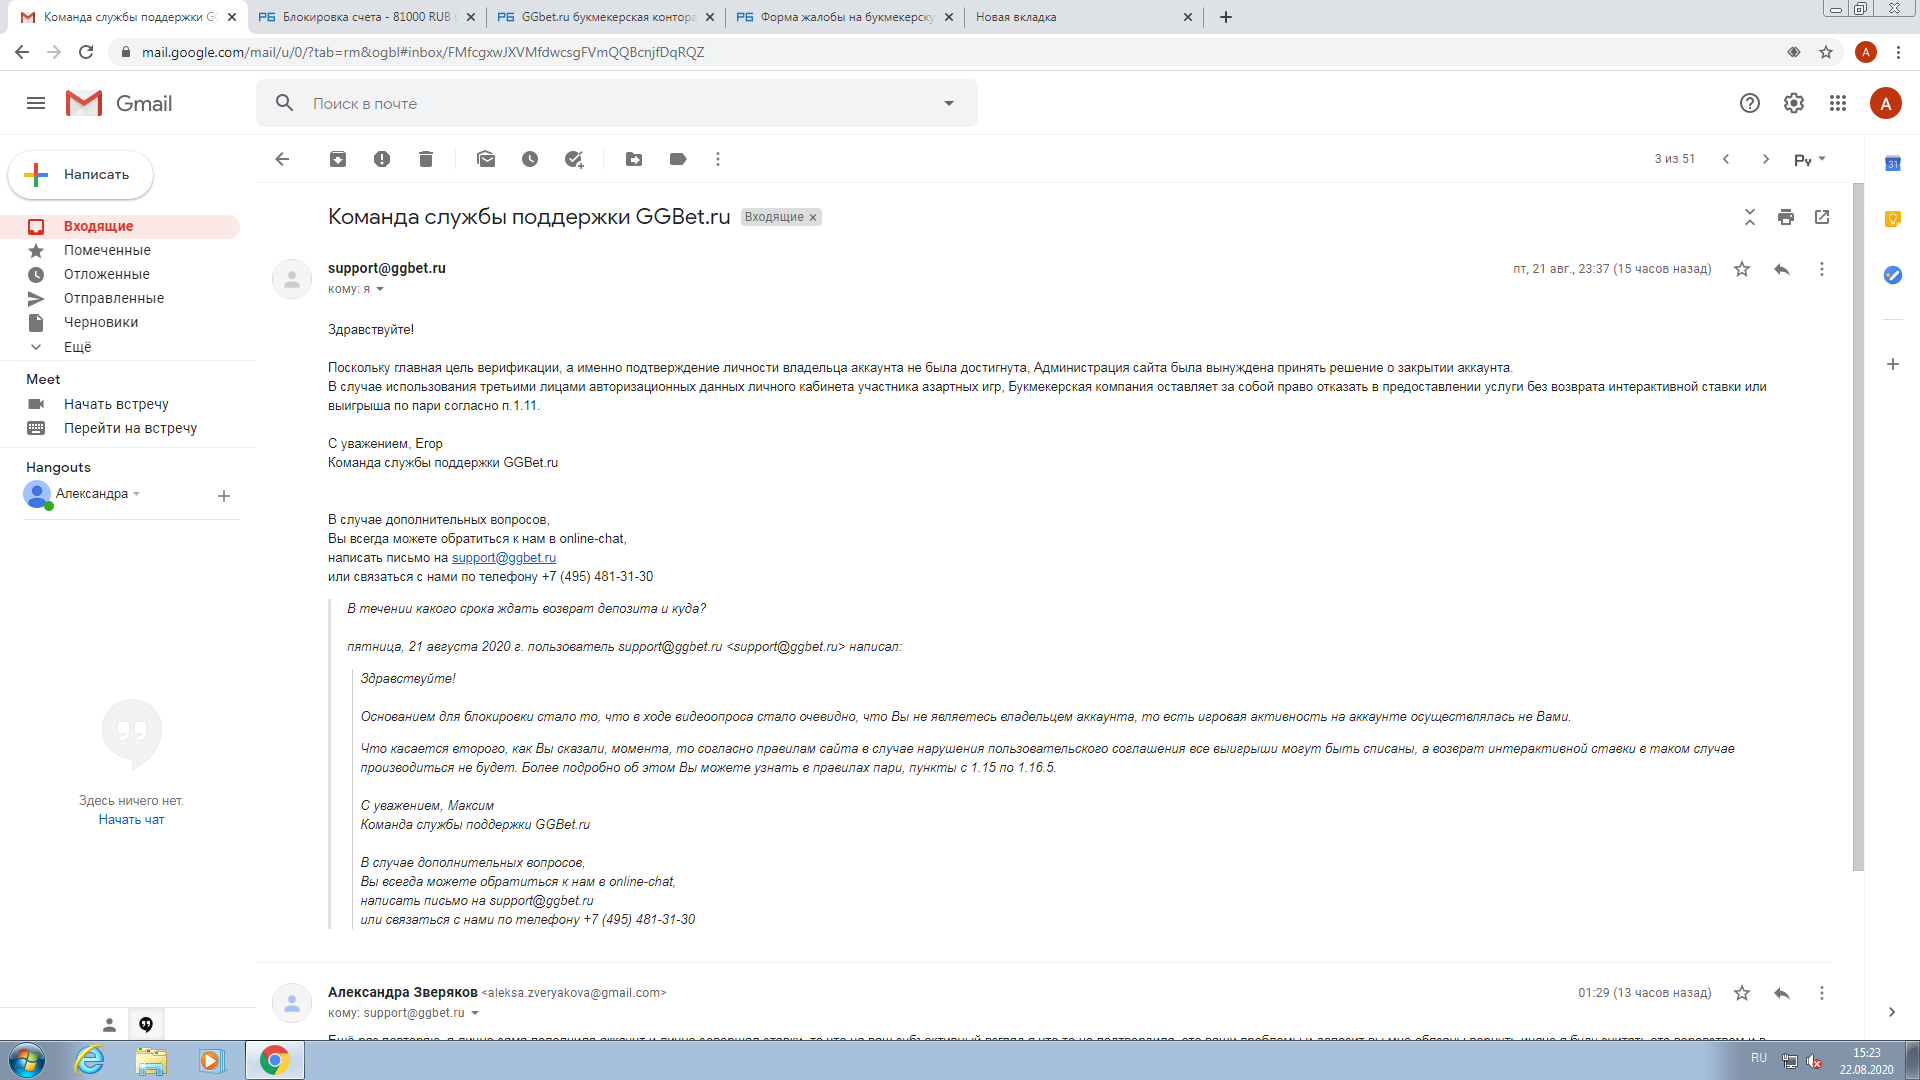The height and width of the screenshot is (1080, 1920).
Task: Archive the open email conversation
Action: (x=338, y=159)
